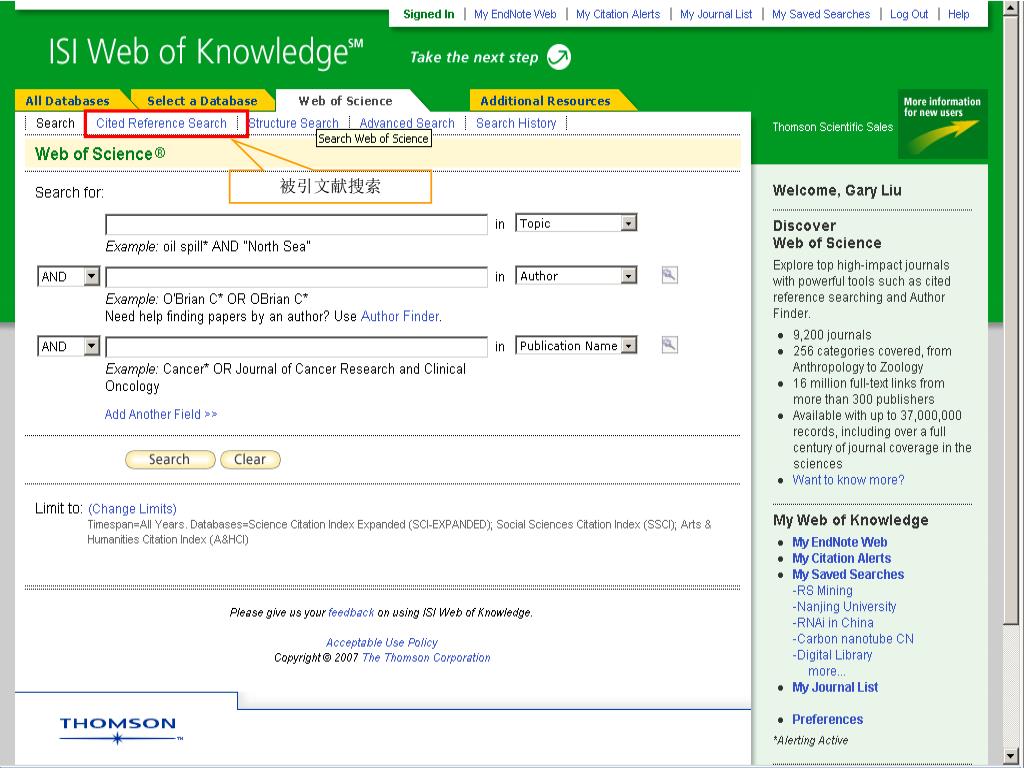
Task: Click Add Another Field link
Action: [x=161, y=414]
